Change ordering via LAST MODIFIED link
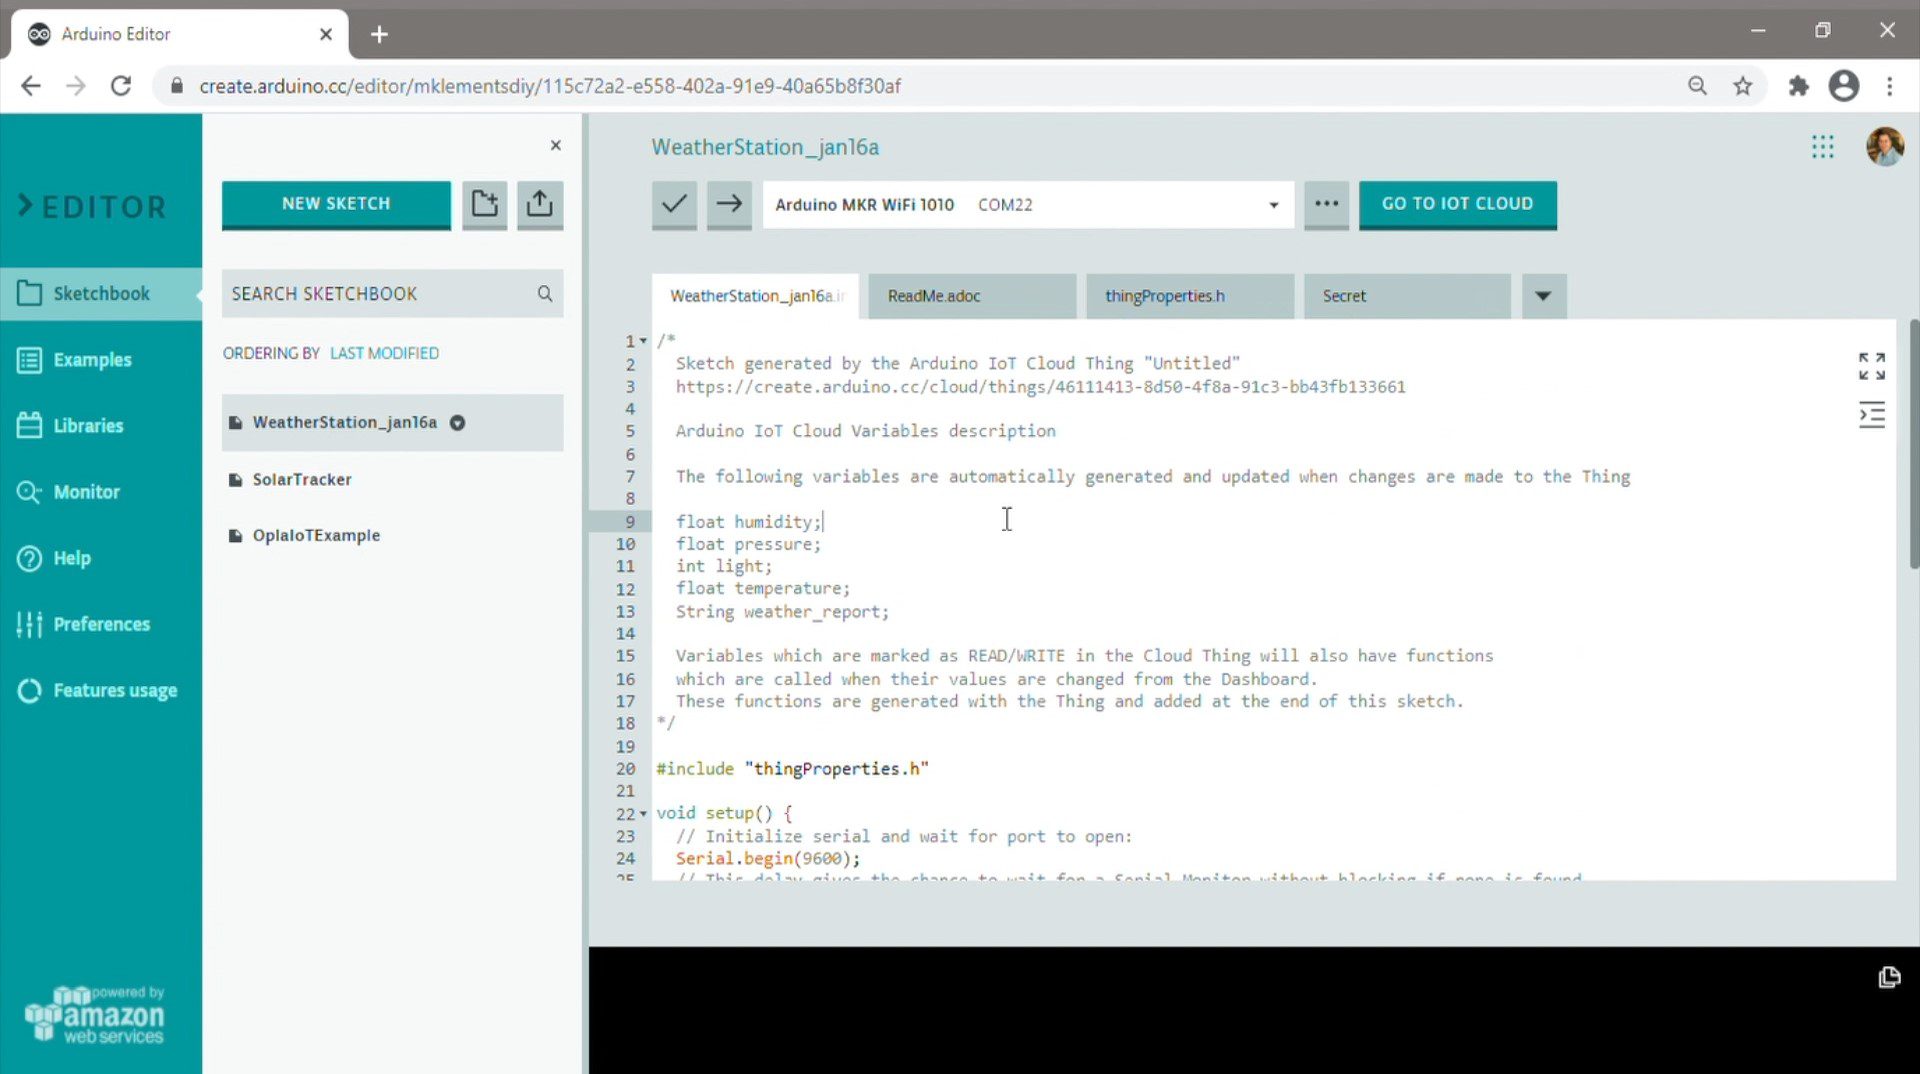The image size is (1920, 1074). (x=384, y=353)
